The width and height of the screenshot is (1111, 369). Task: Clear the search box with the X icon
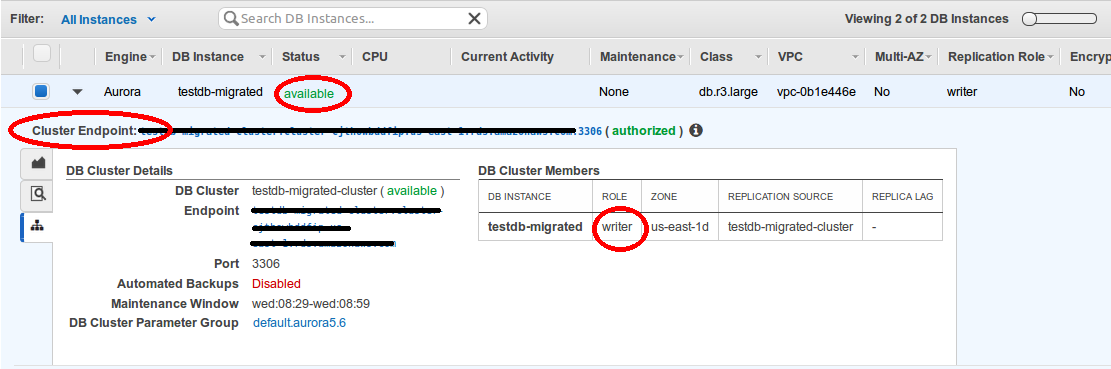[x=475, y=19]
